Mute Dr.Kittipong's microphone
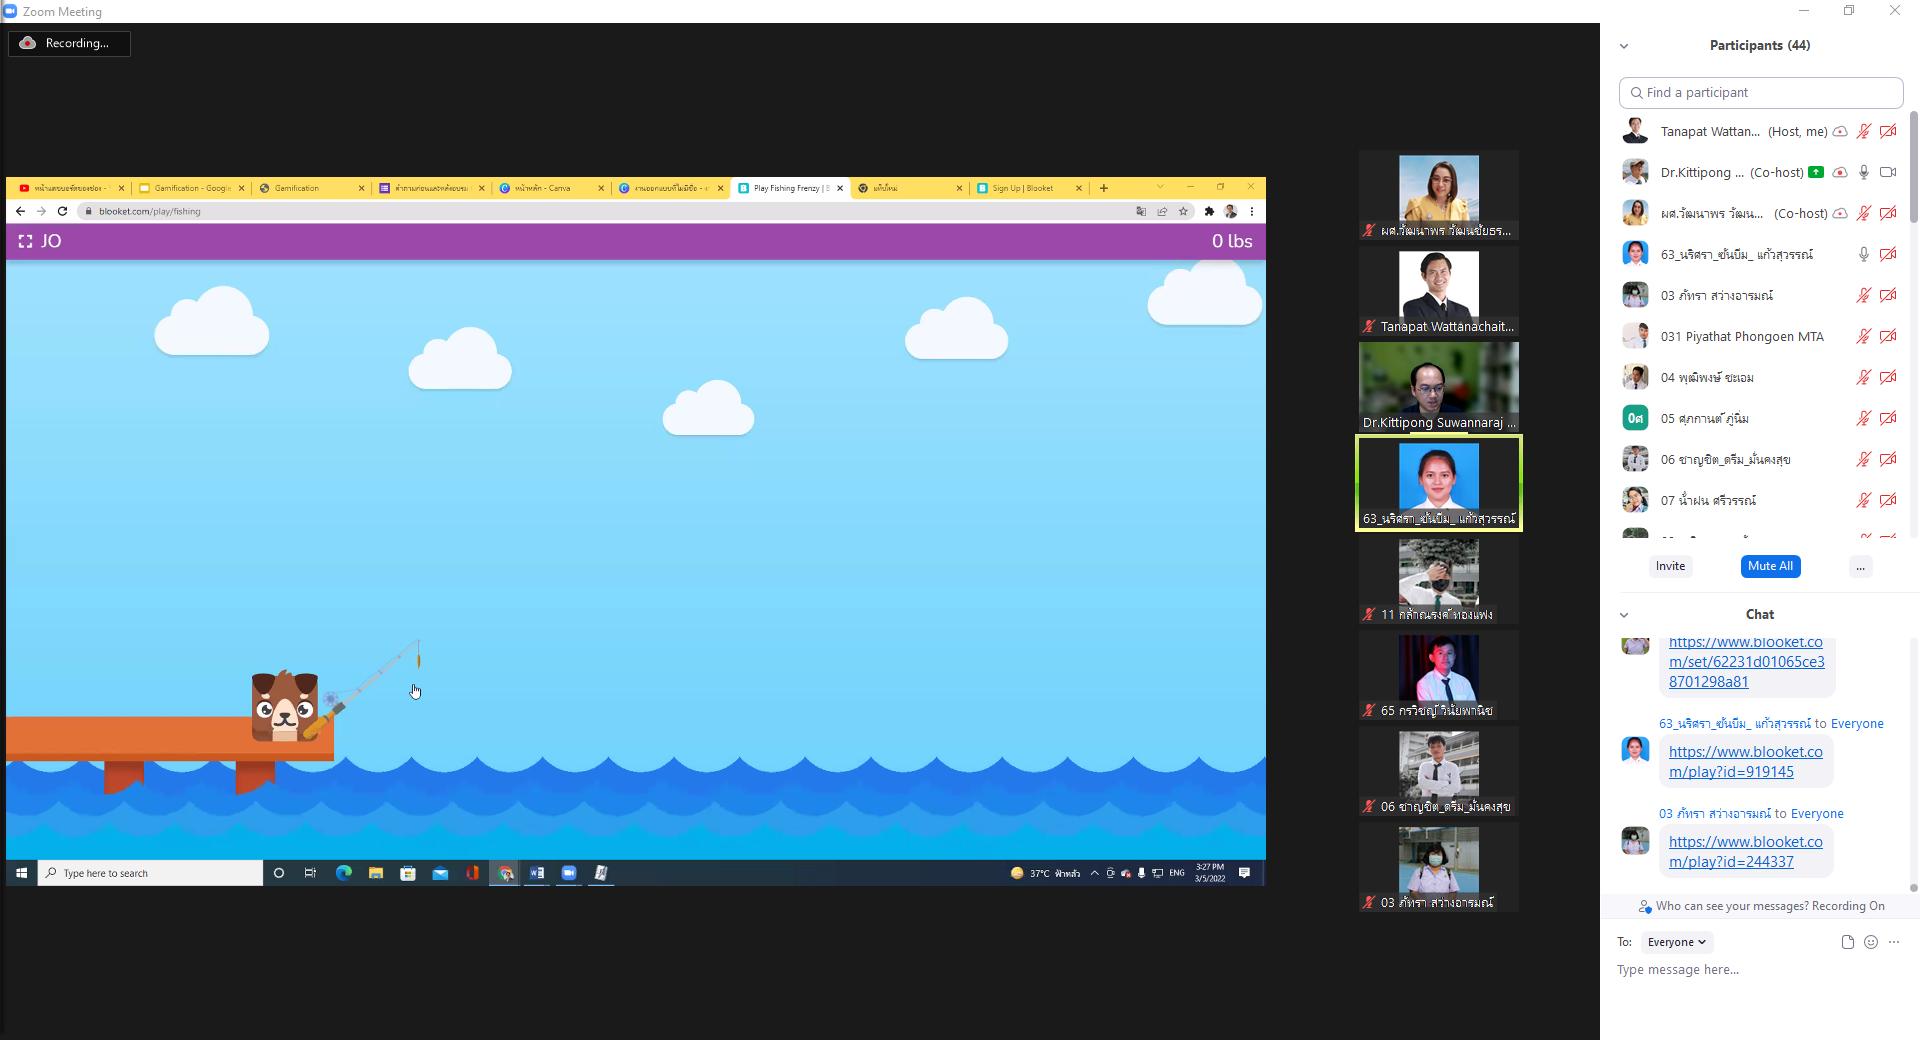Viewport: 1920px width, 1040px height. coord(1864,172)
